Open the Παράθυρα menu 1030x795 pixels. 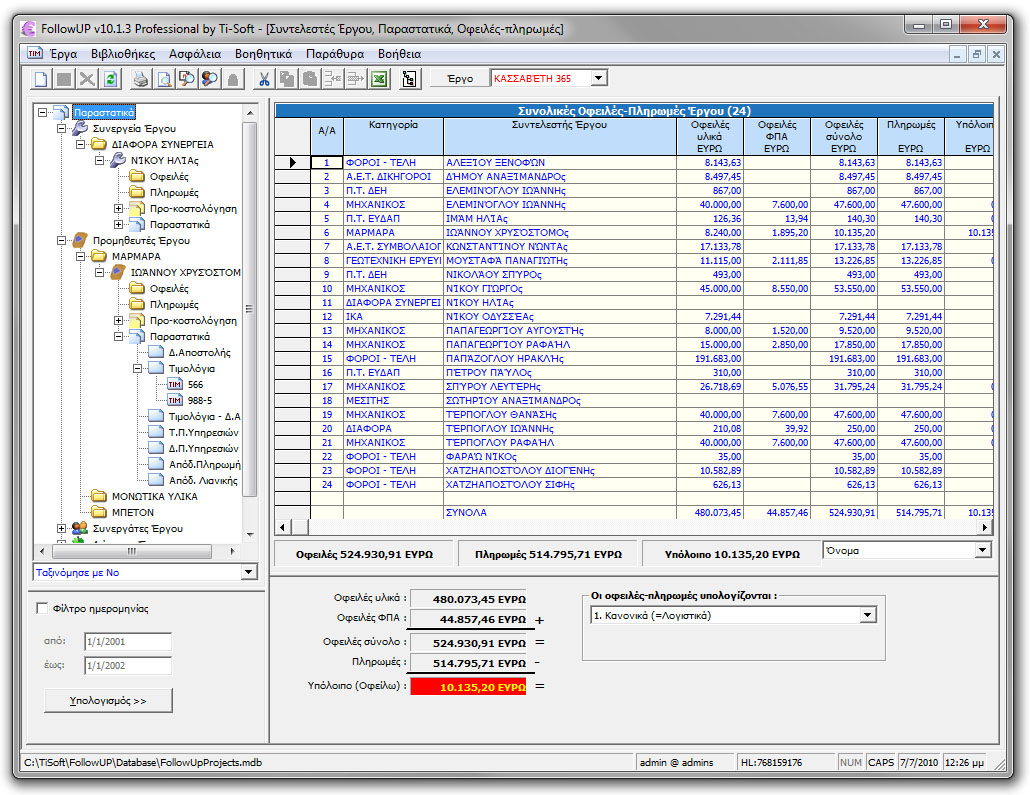[x=335, y=53]
